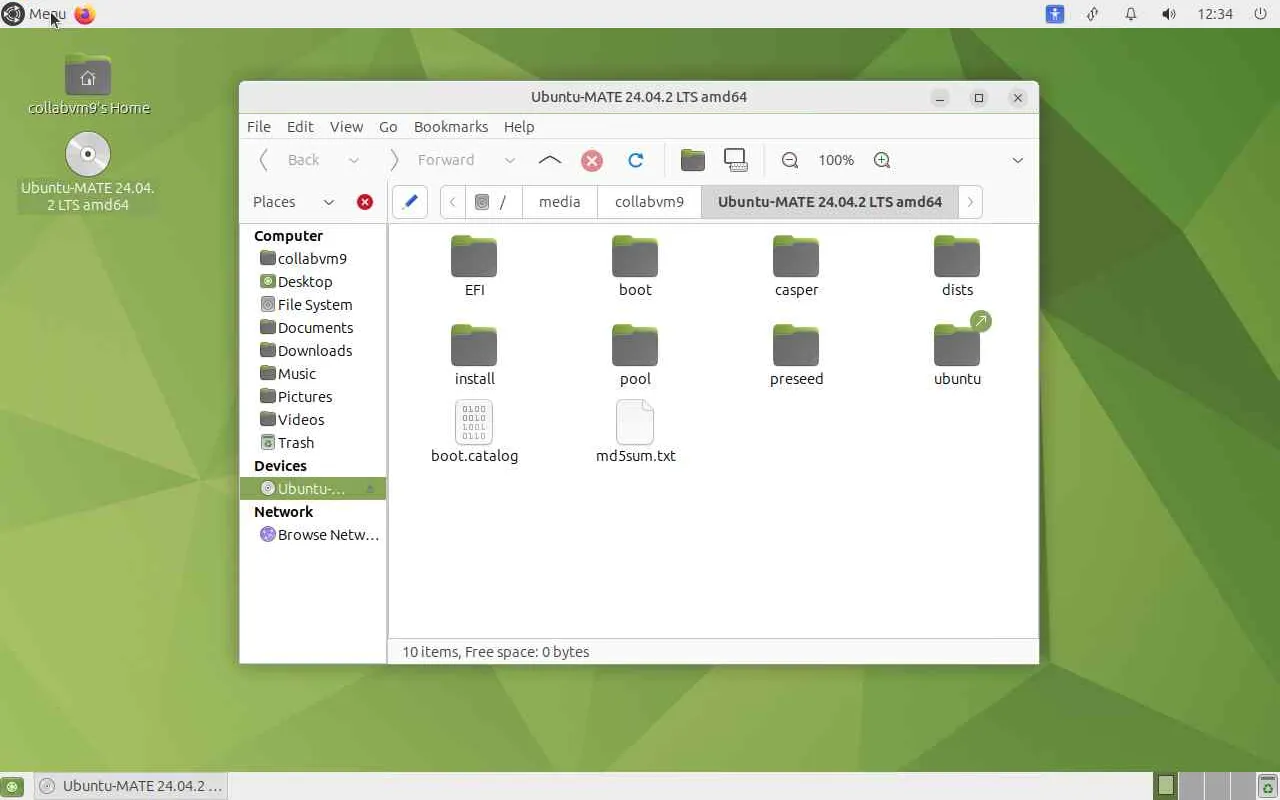Select the preseed folder
This screenshot has height=800, width=1280.
click(x=796, y=355)
